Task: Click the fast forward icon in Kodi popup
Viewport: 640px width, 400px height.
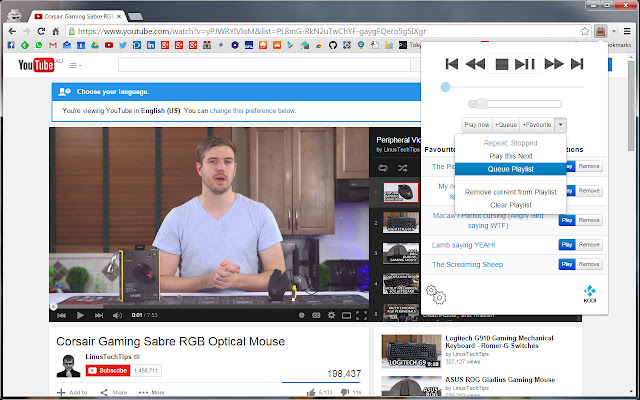Action: click(552, 64)
